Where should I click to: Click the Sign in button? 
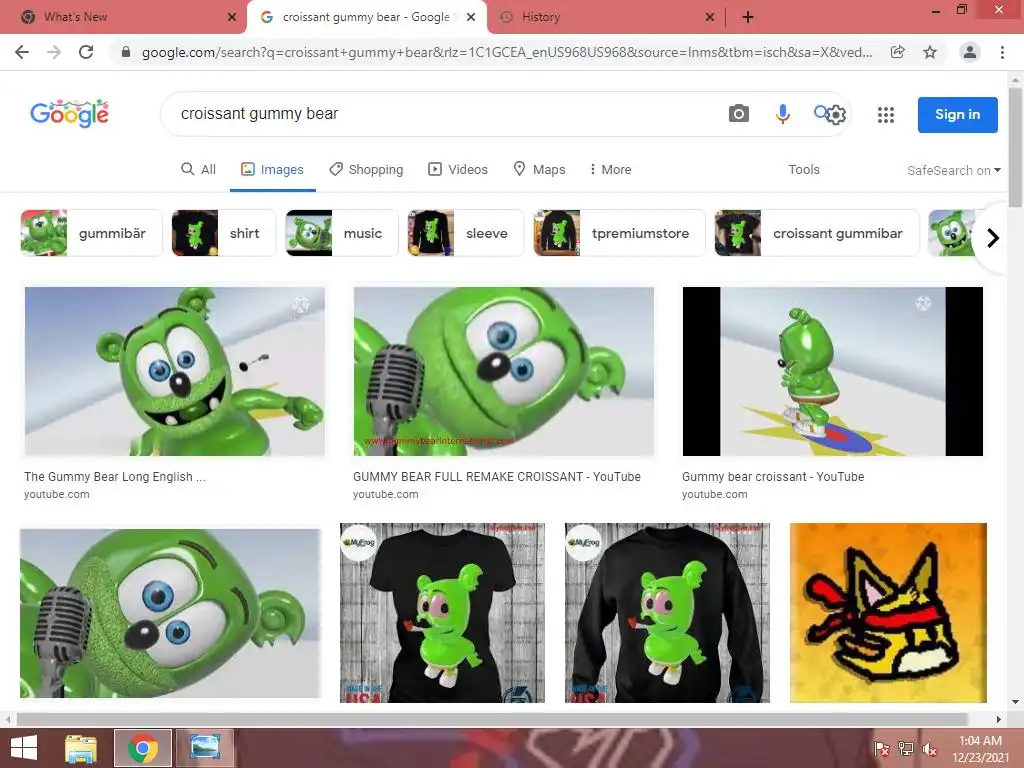(x=957, y=114)
